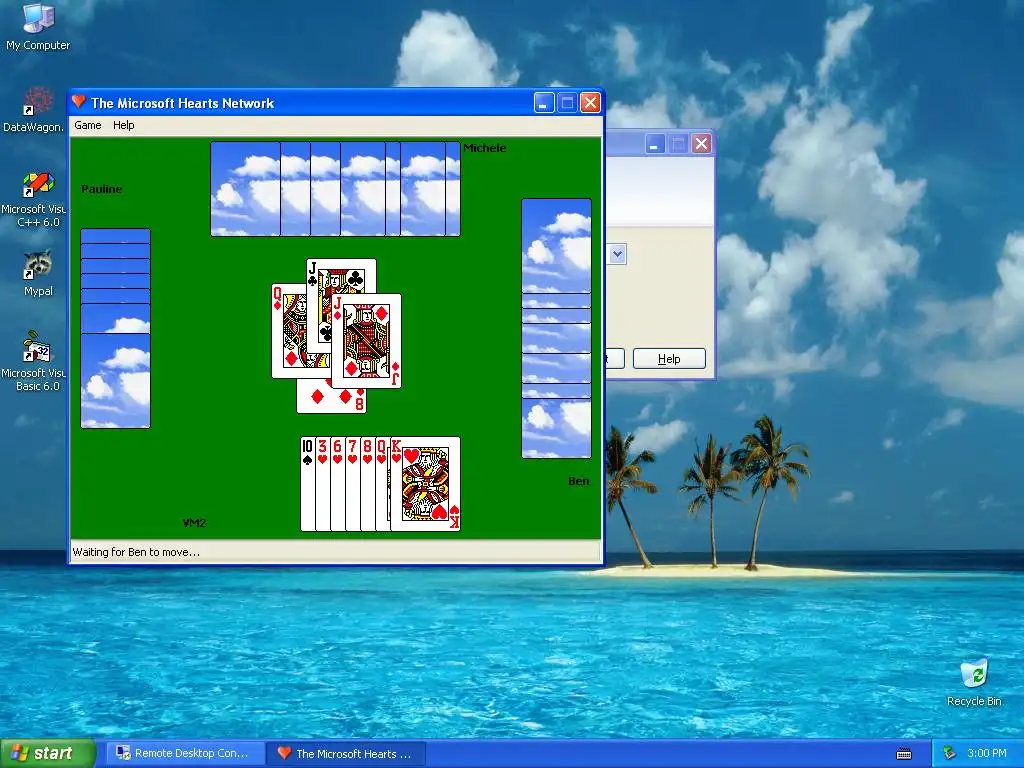The height and width of the screenshot is (768, 1024).
Task: Click the keyboard icon in the taskbar
Action: 904,754
